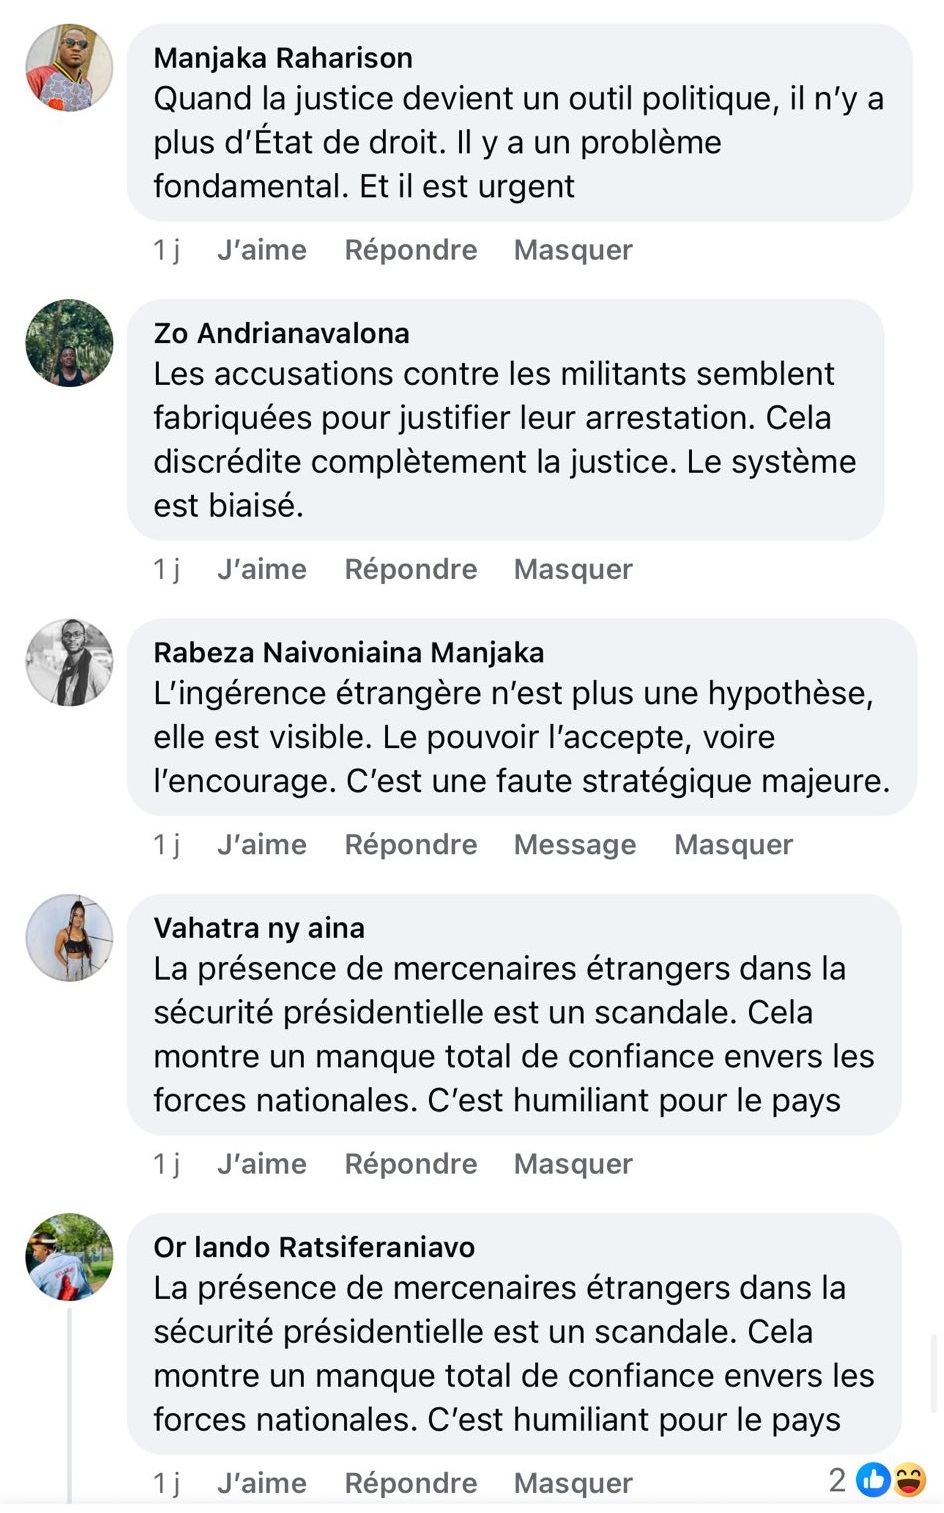Open Or lando Ratsiferaniavo's avatar
The image size is (944, 1513).
(69, 1256)
